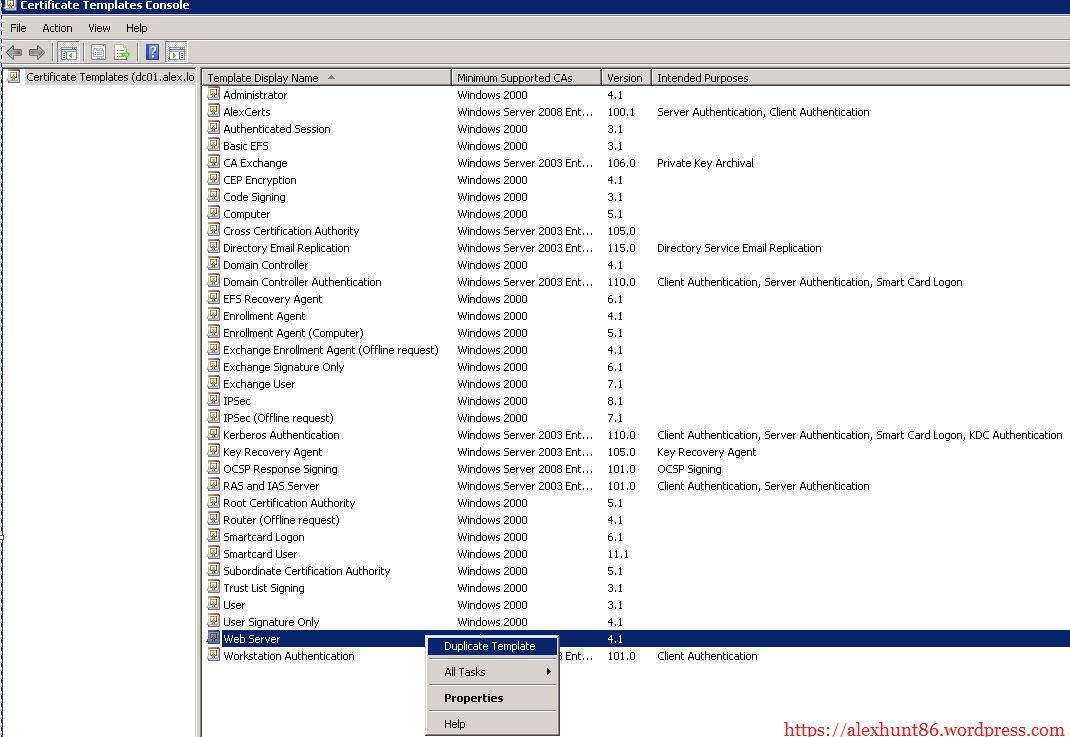
Task: Choose Duplicate Template from context menu
Action: coord(490,646)
